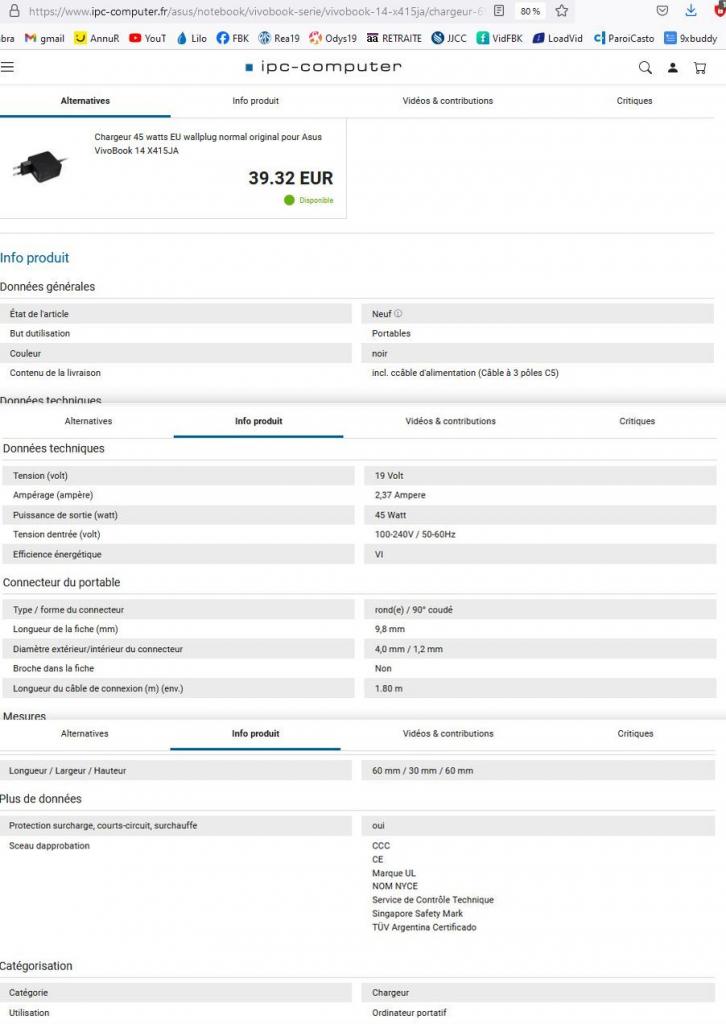Click the TÜV Argentina Certificado entry
The width and height of the screenshot is (726, 1024).
(424, 927)
